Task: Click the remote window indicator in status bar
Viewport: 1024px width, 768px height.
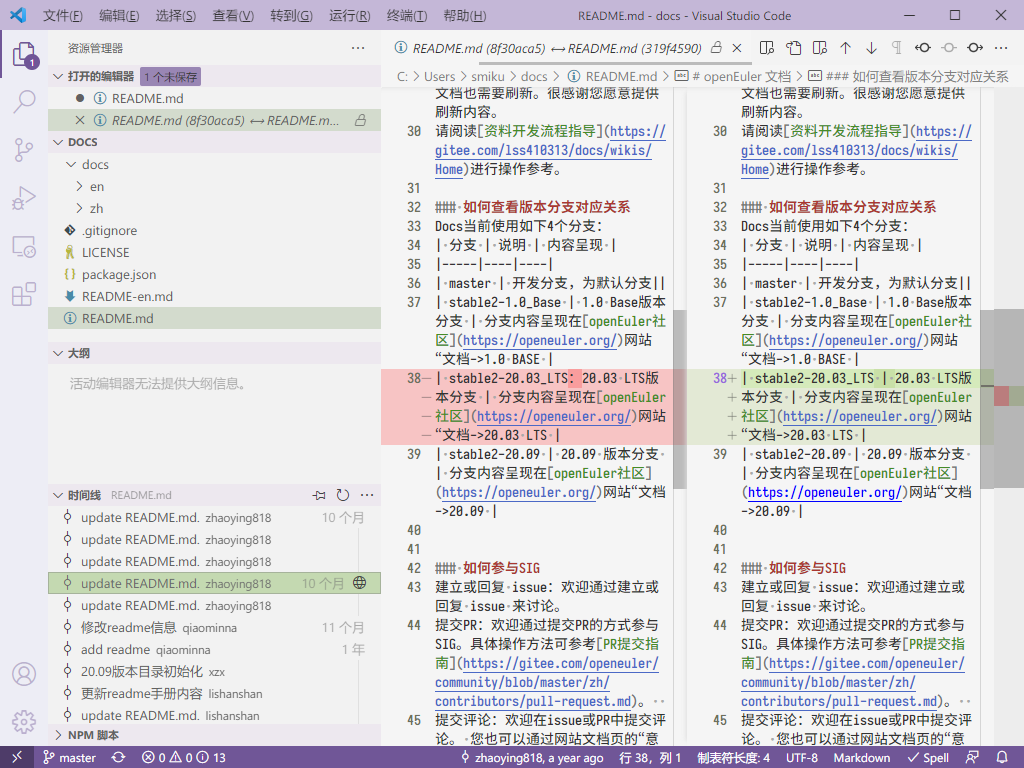Action: pos(16,757)
